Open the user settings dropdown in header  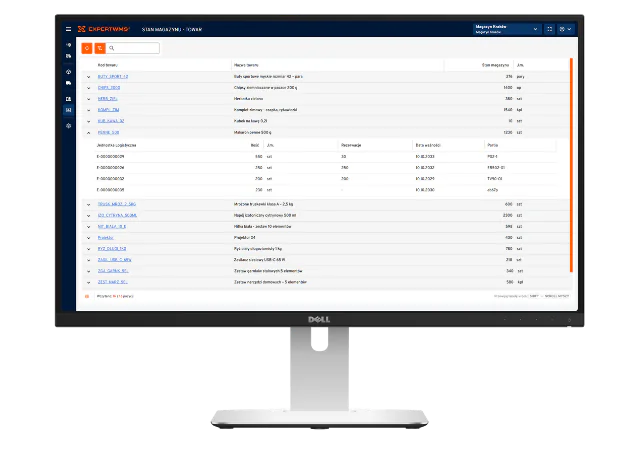565,29
